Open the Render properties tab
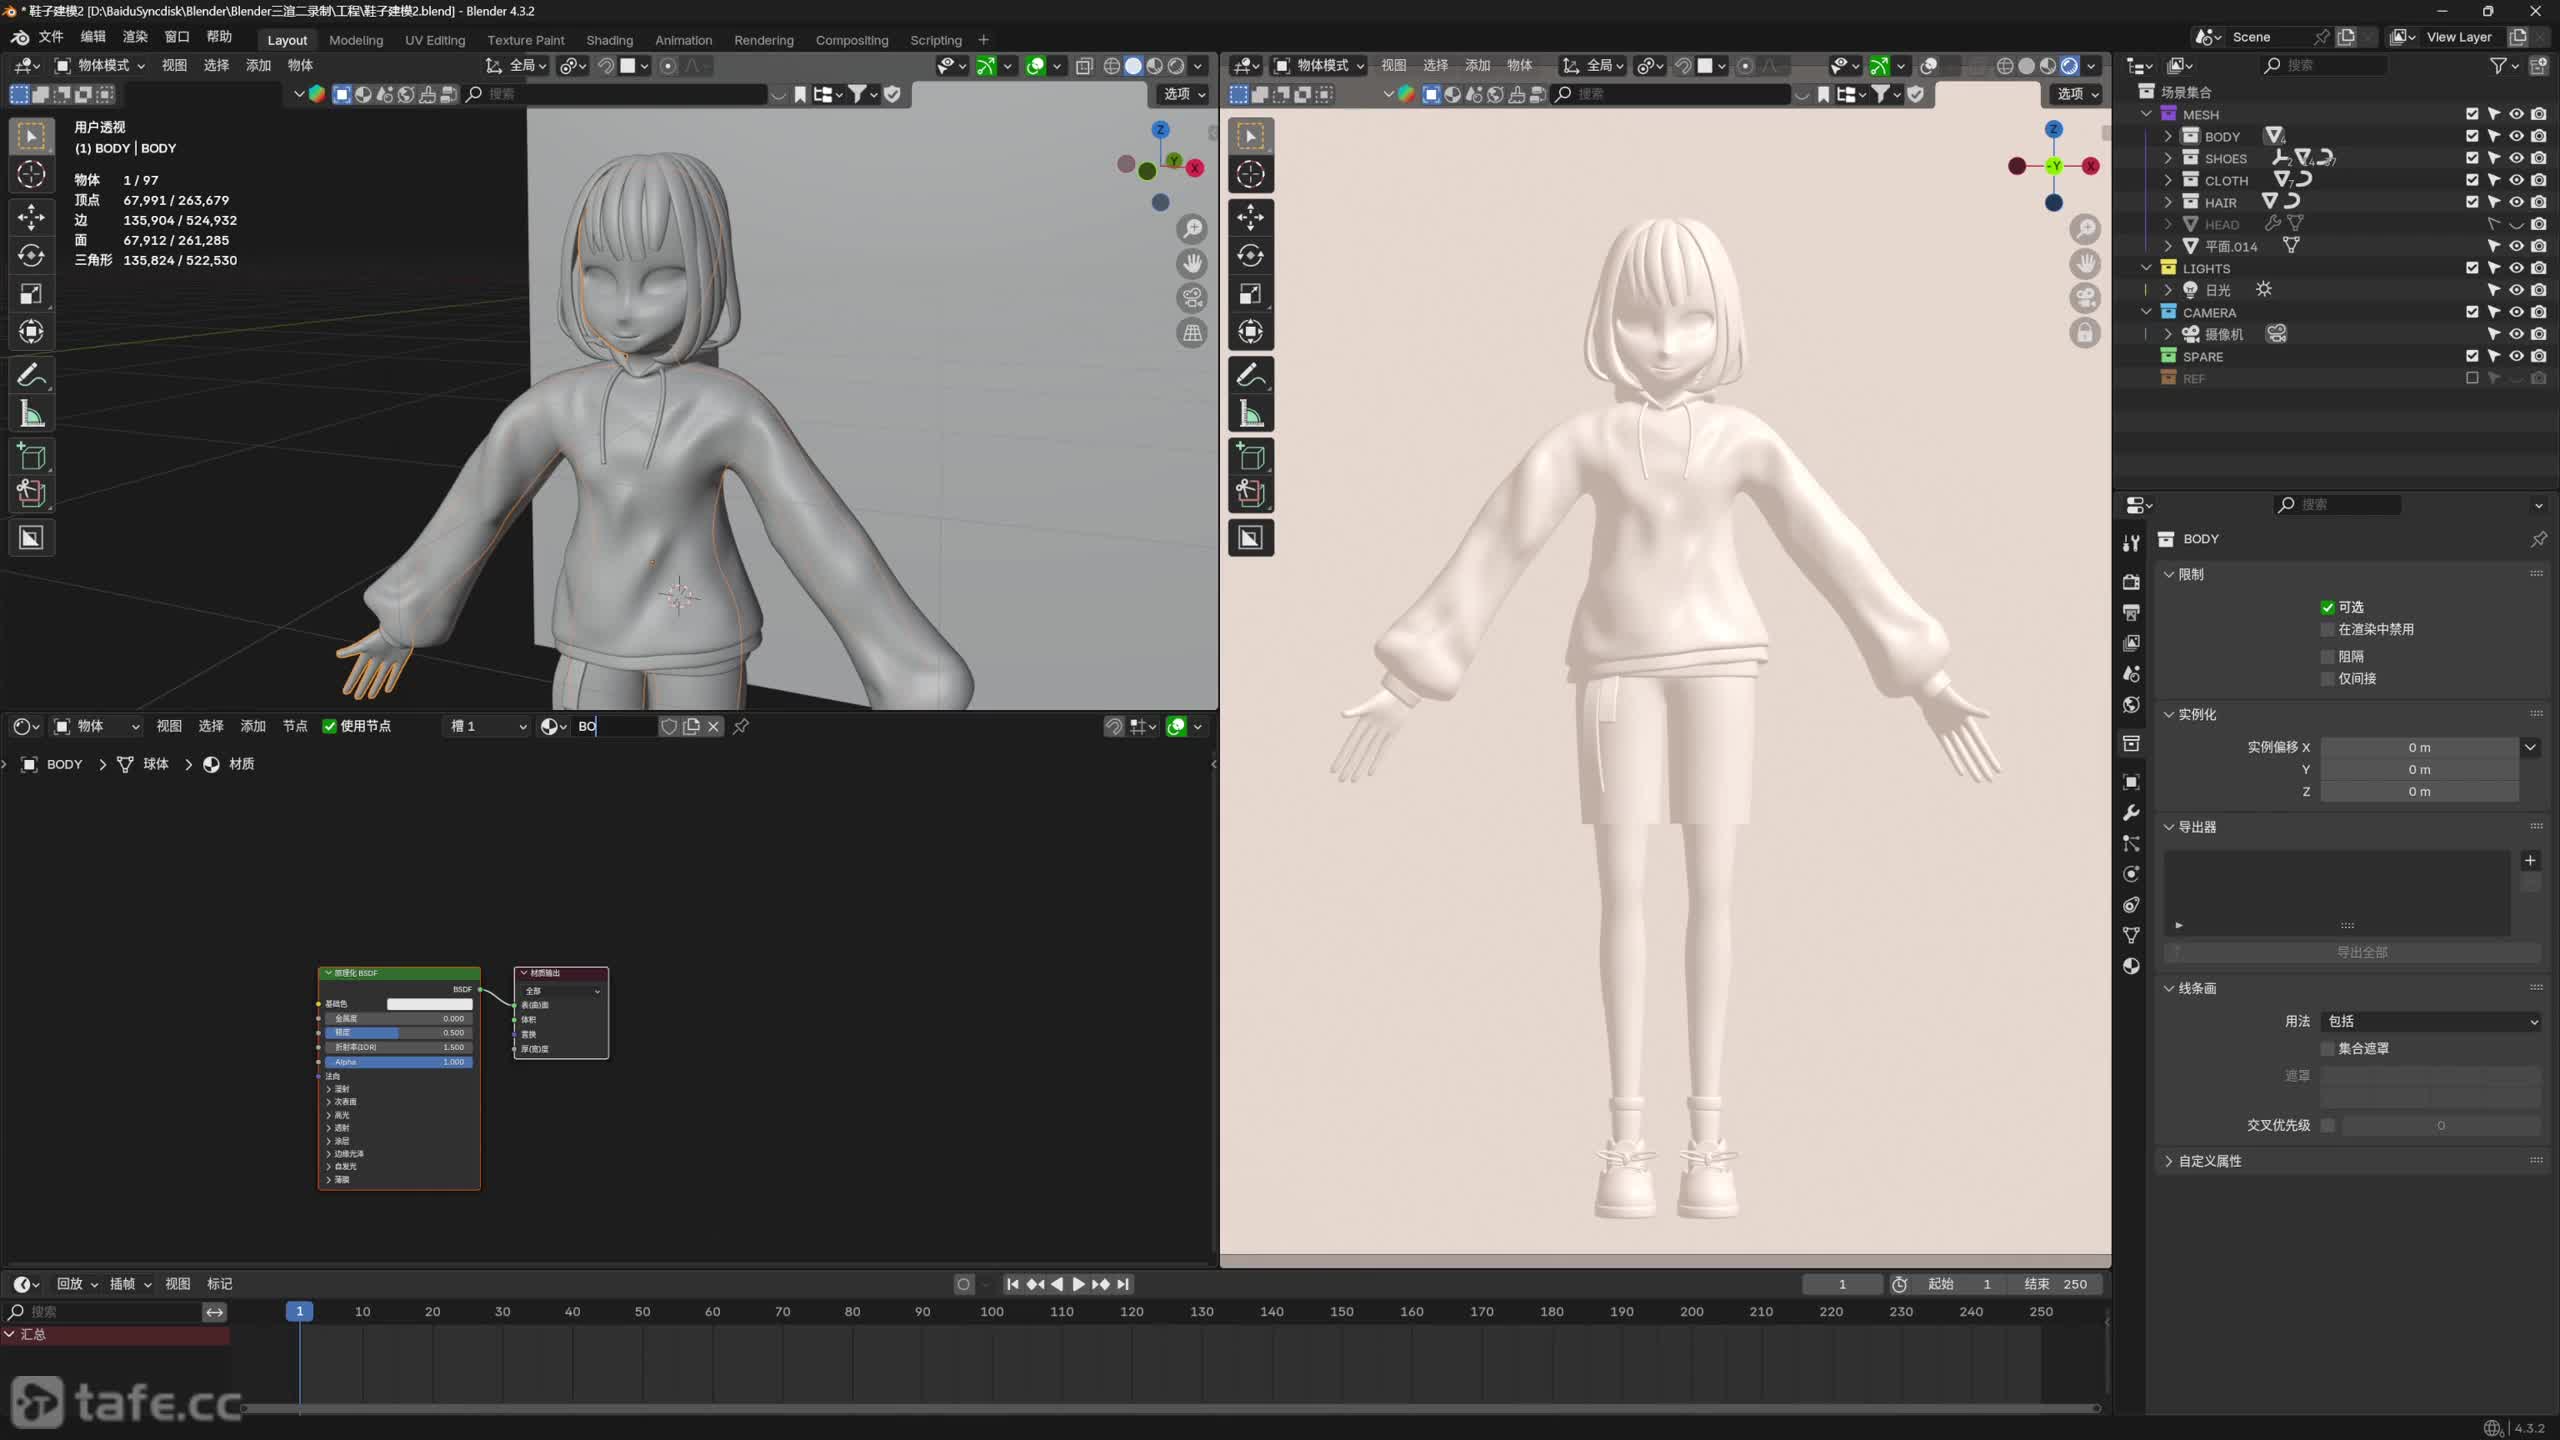 [x=2131, y=582]
